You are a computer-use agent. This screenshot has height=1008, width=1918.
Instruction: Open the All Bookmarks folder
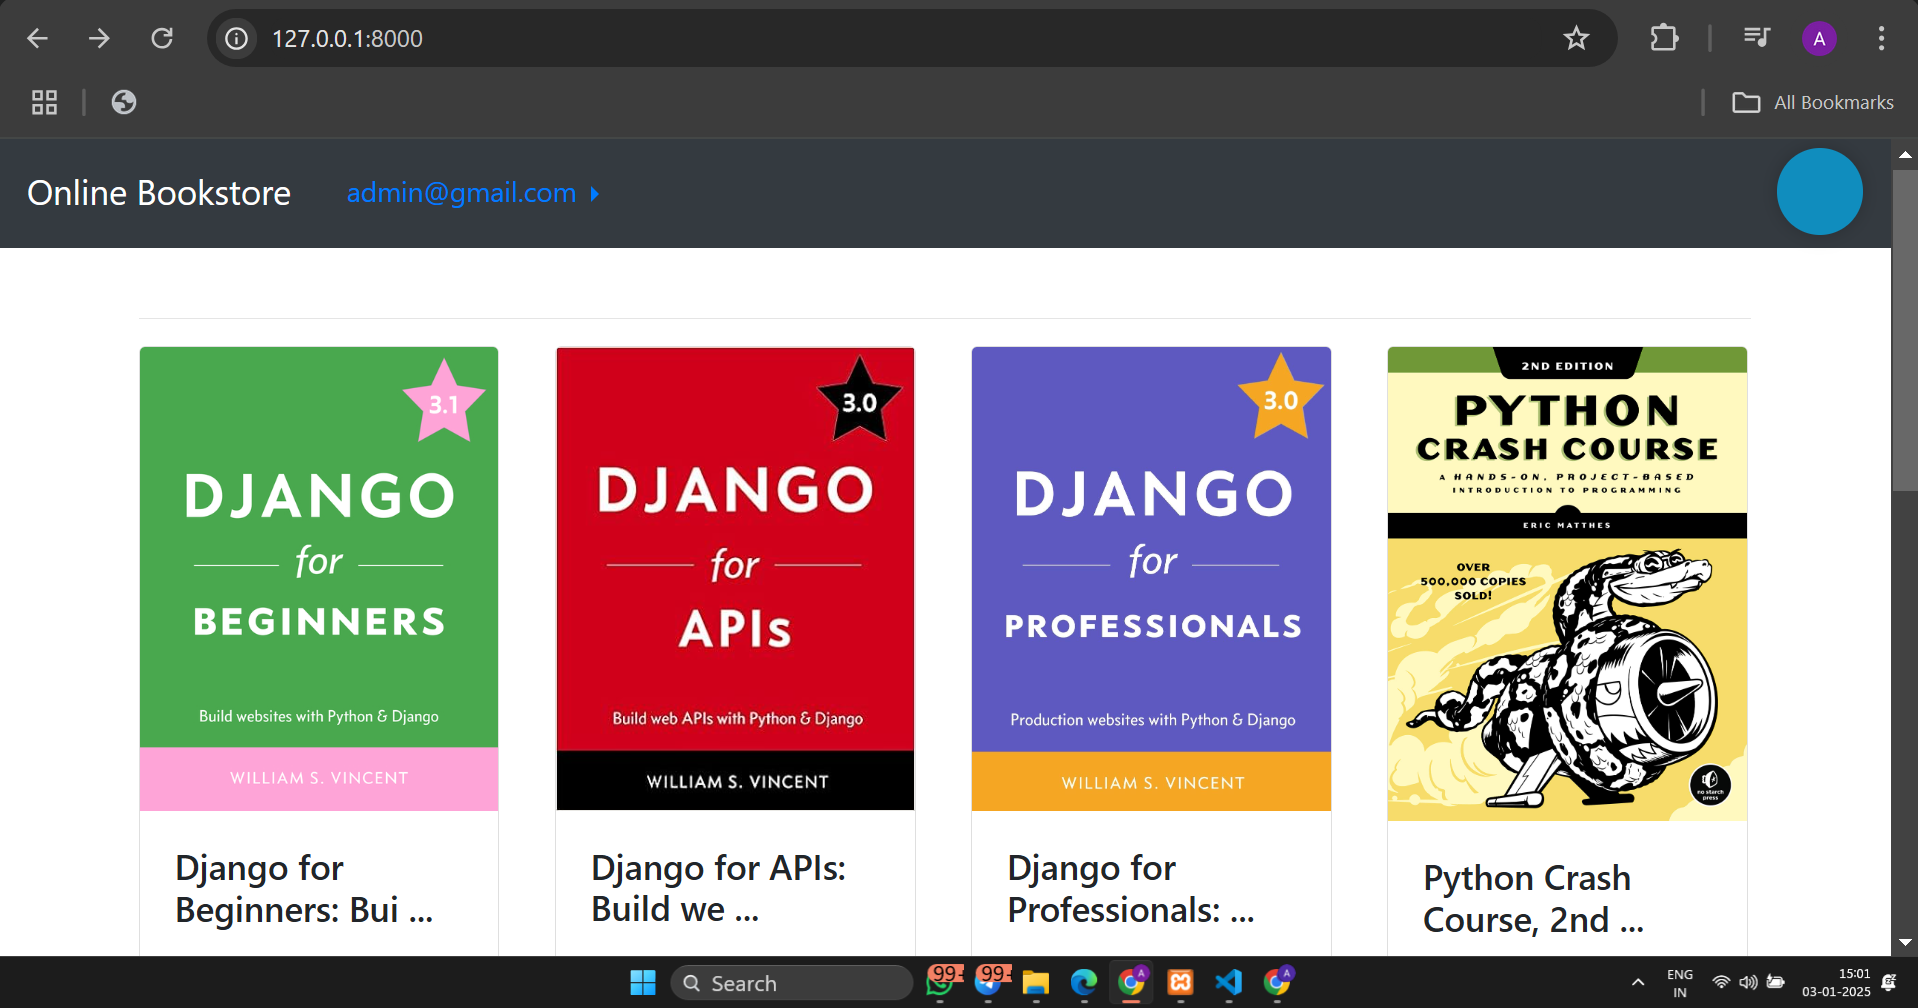[1813, 102]
